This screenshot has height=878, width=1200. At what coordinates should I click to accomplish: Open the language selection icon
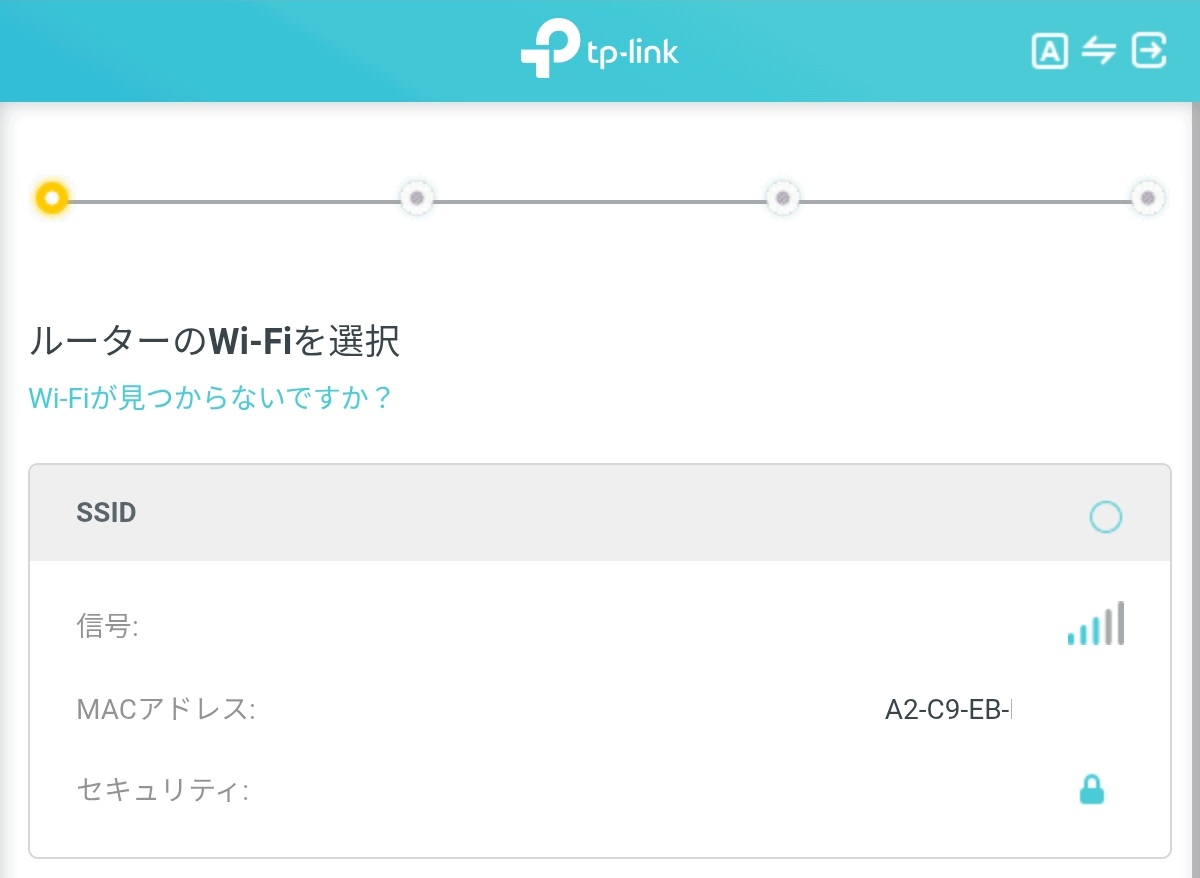[x=1049, y=51]
